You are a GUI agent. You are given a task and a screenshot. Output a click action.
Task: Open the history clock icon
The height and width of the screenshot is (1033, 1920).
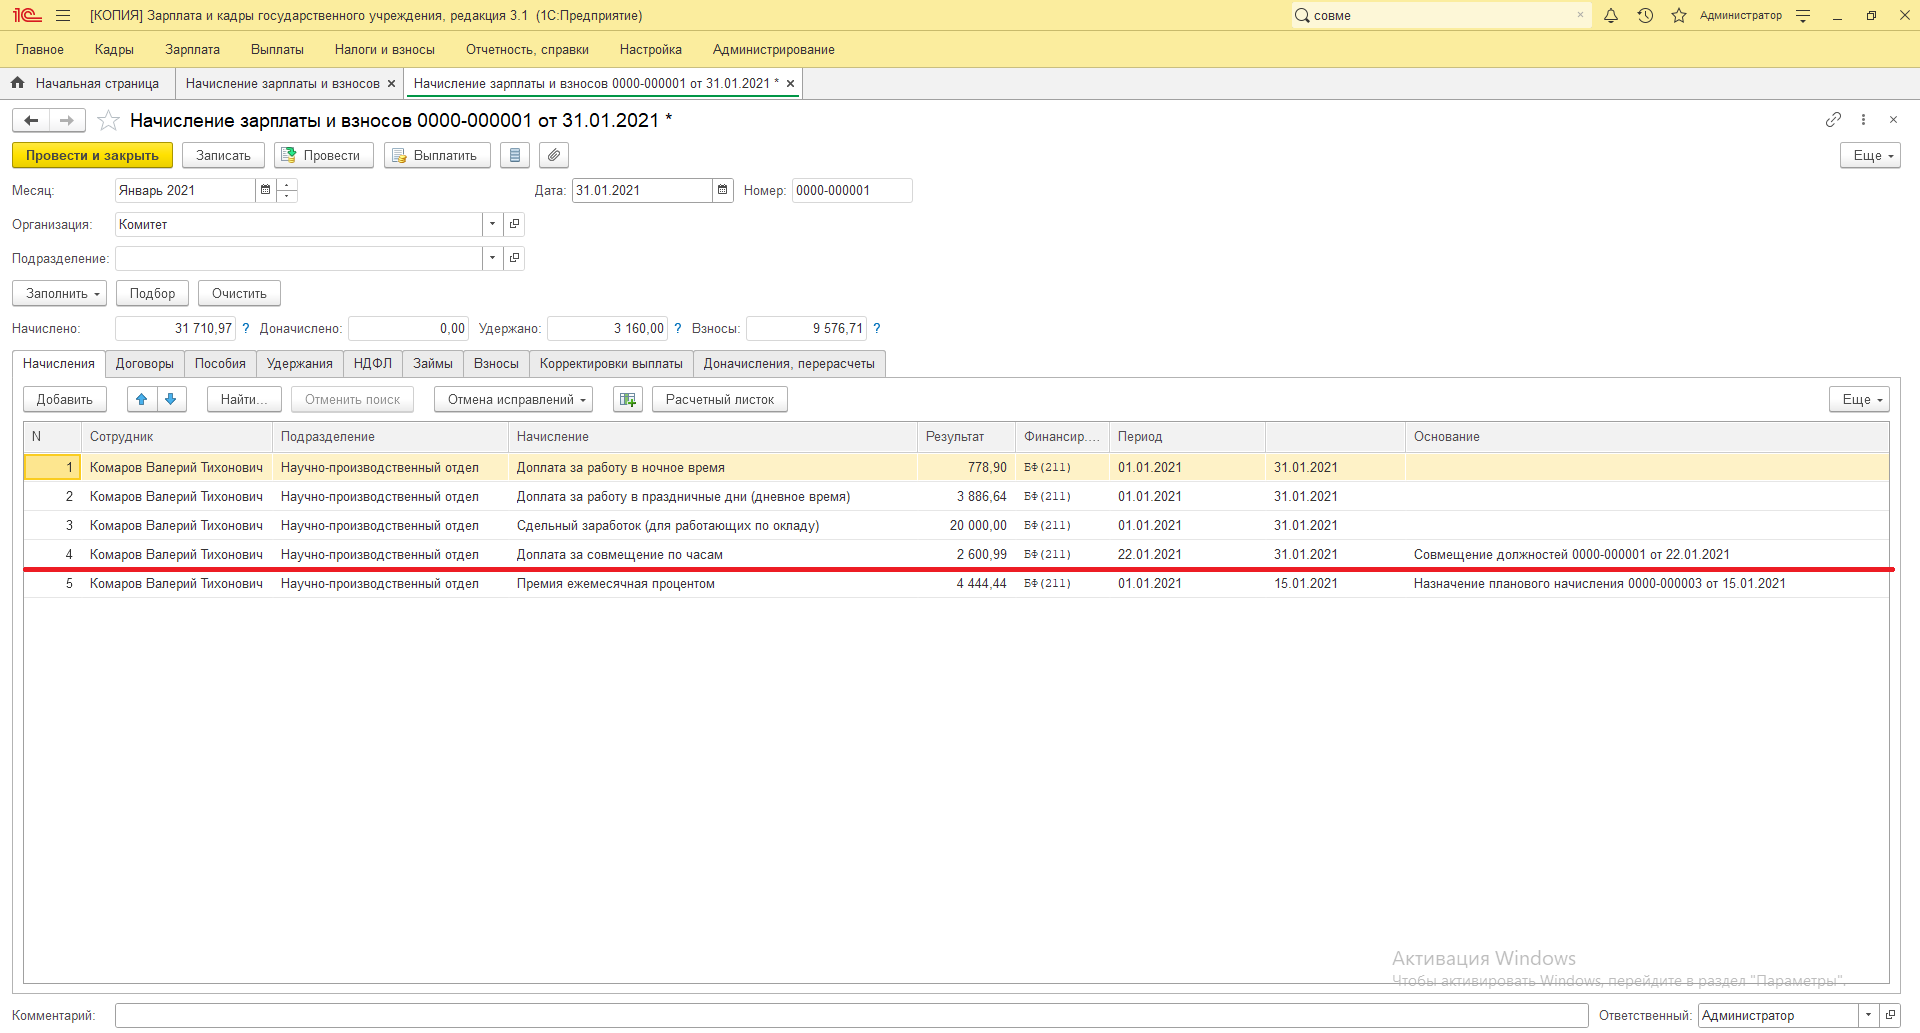pos(1645,16)
